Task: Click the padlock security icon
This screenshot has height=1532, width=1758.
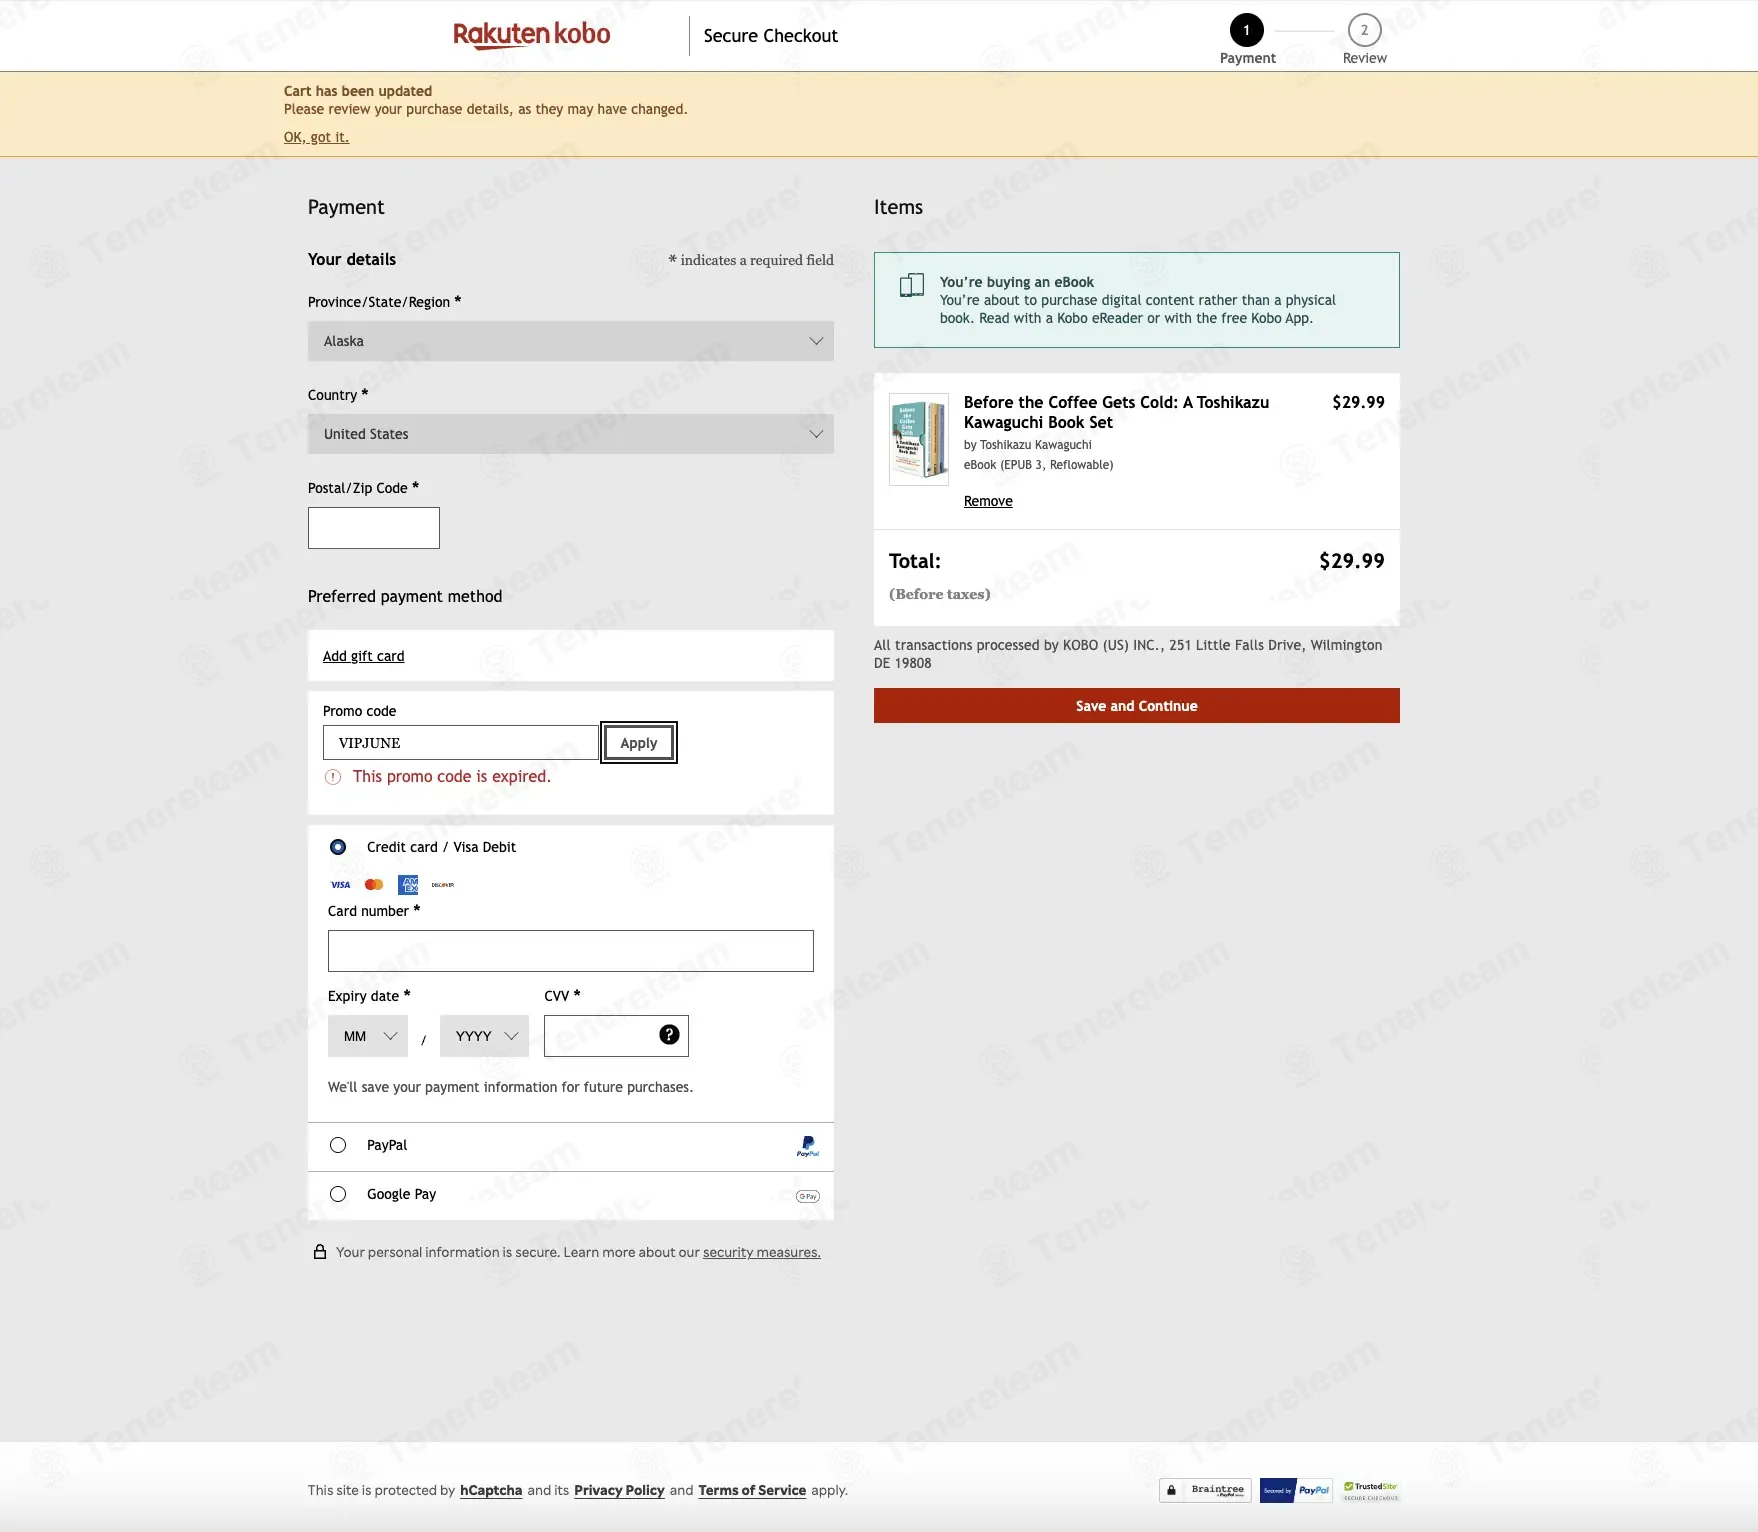Action: [320, 1252]
